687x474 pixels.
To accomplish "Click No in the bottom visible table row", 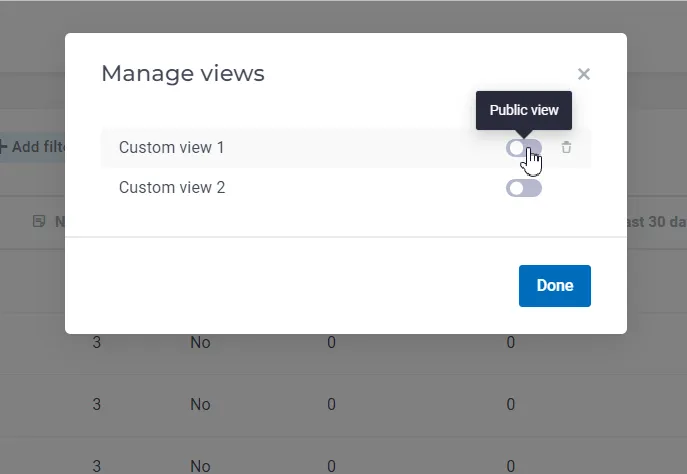I will click(x=200, y=466).
